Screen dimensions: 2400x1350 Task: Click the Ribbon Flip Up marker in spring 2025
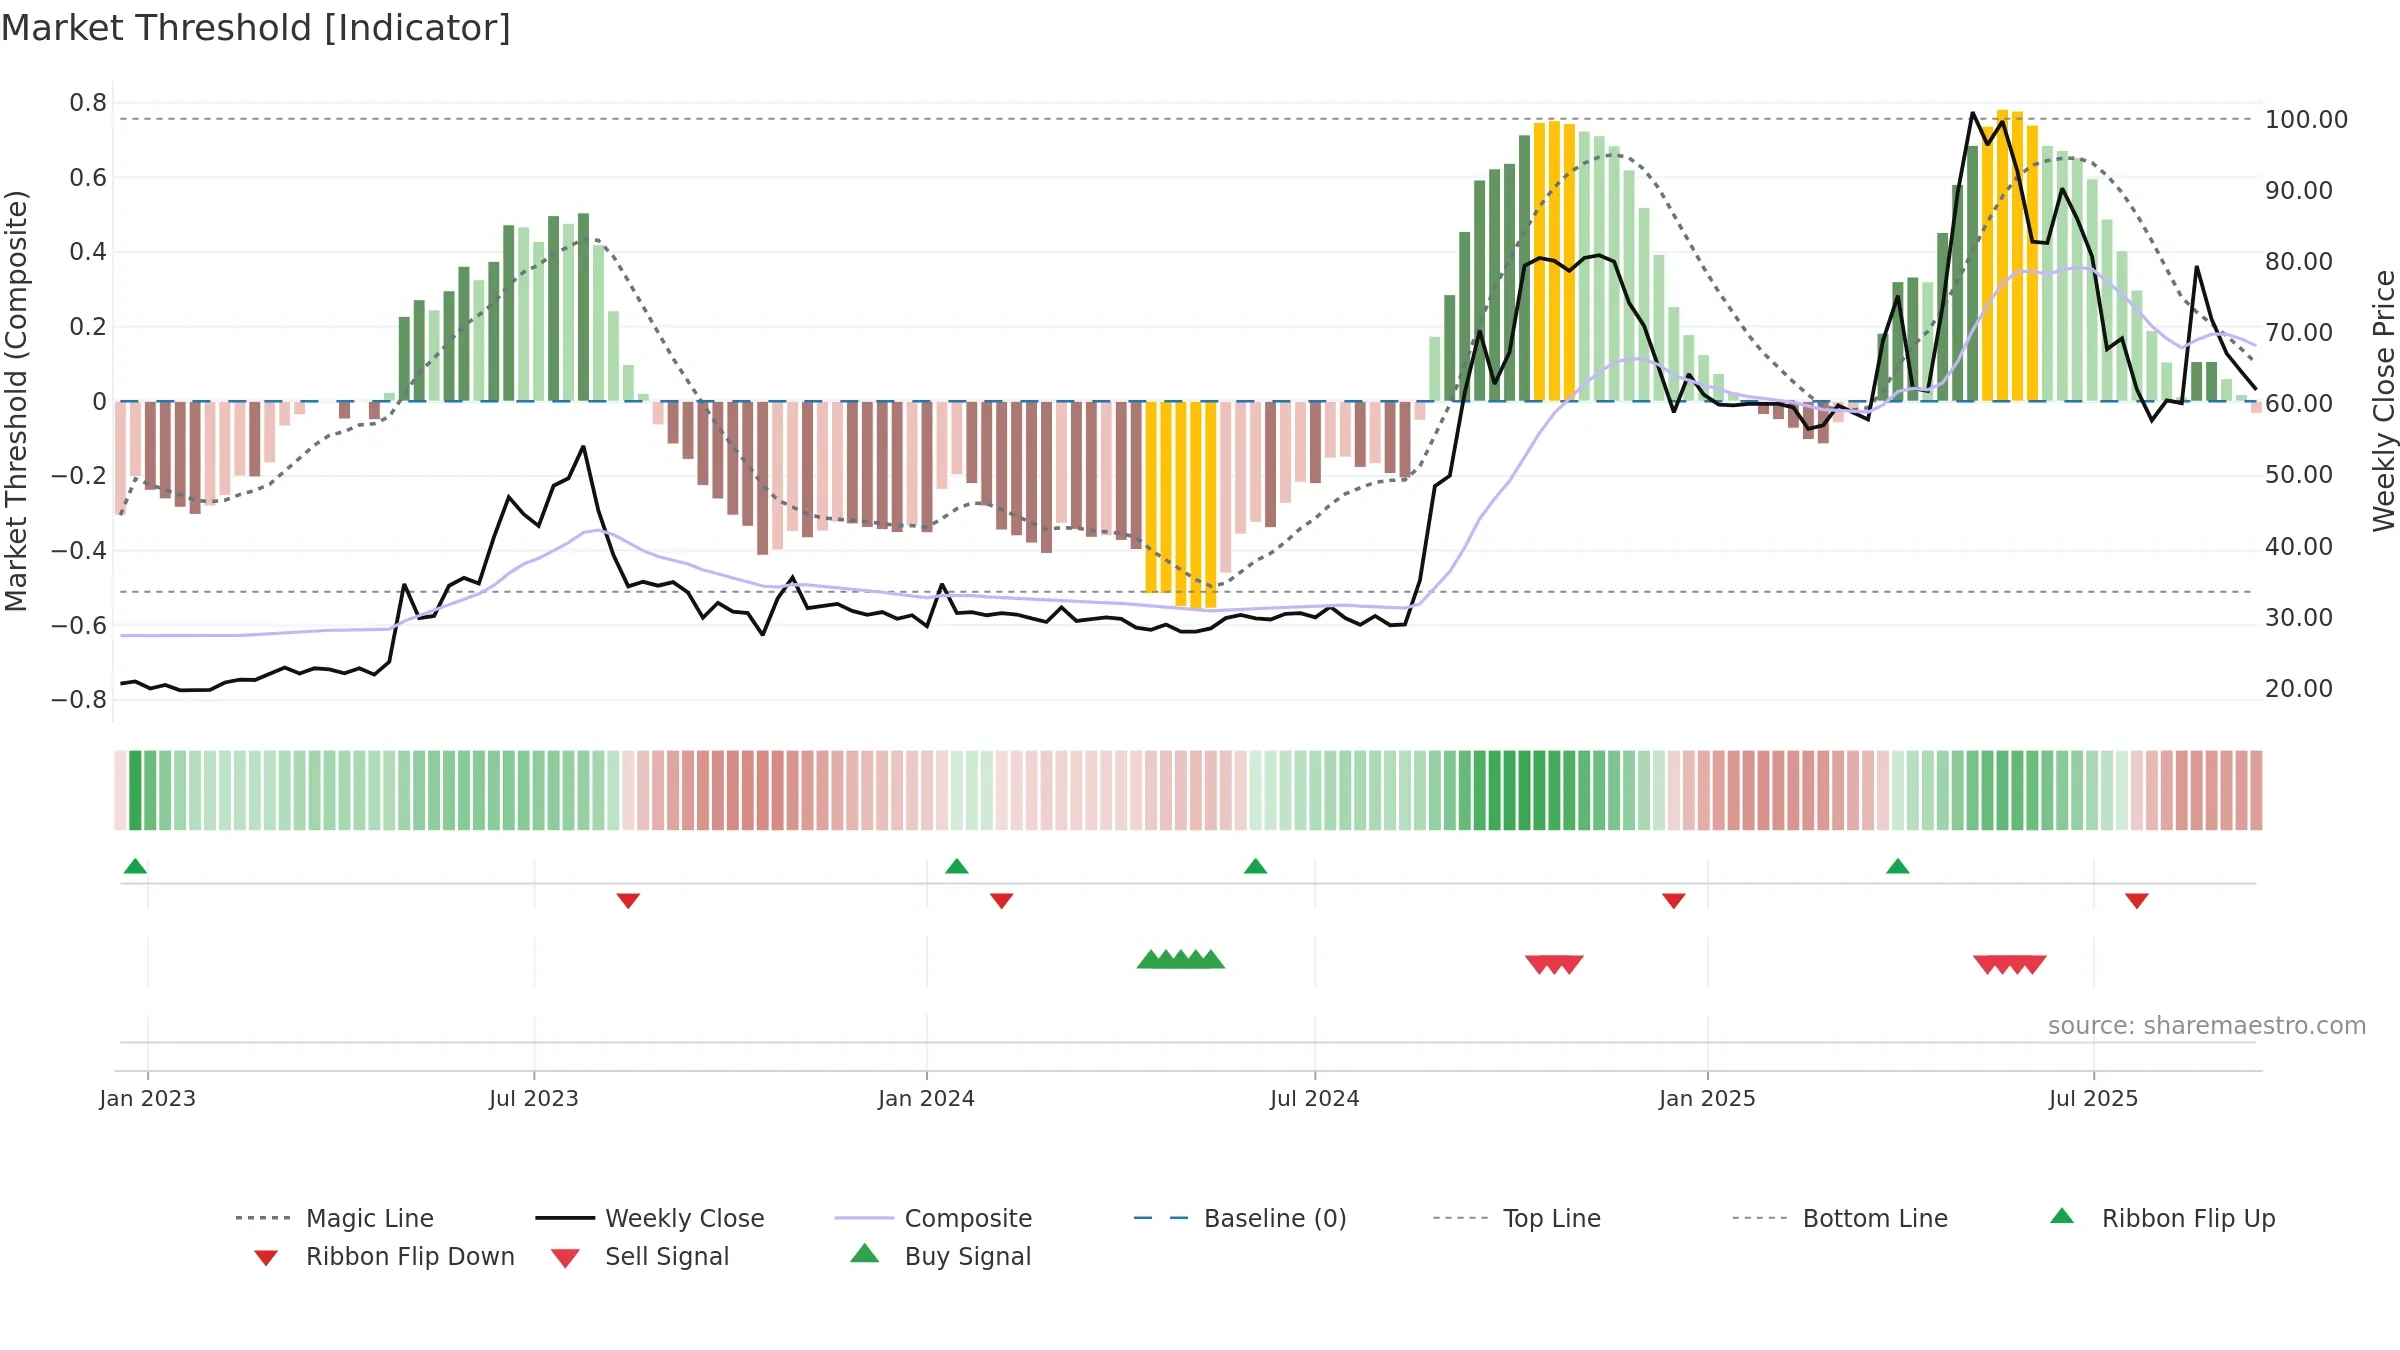pos(1898,866)
